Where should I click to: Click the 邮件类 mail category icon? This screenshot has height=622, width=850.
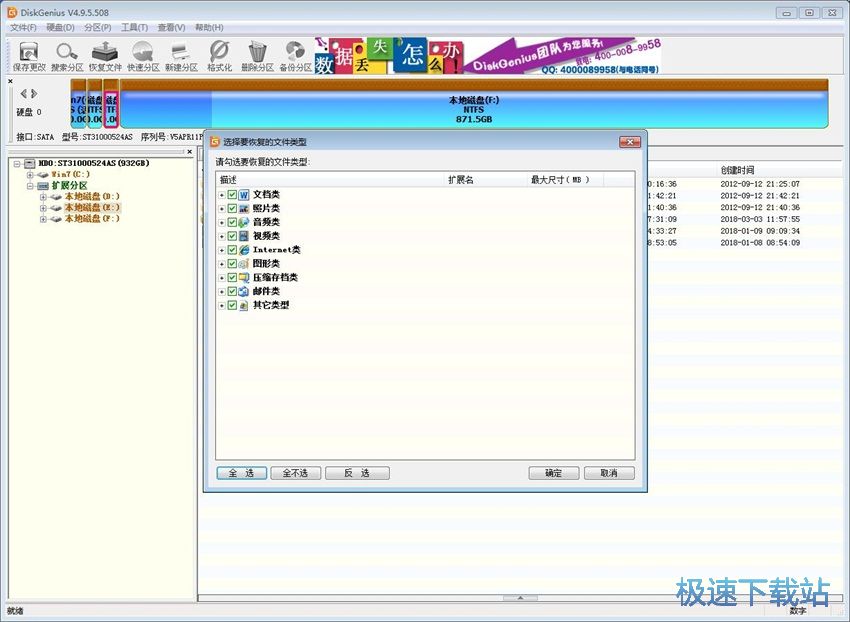tap(244, 292)
